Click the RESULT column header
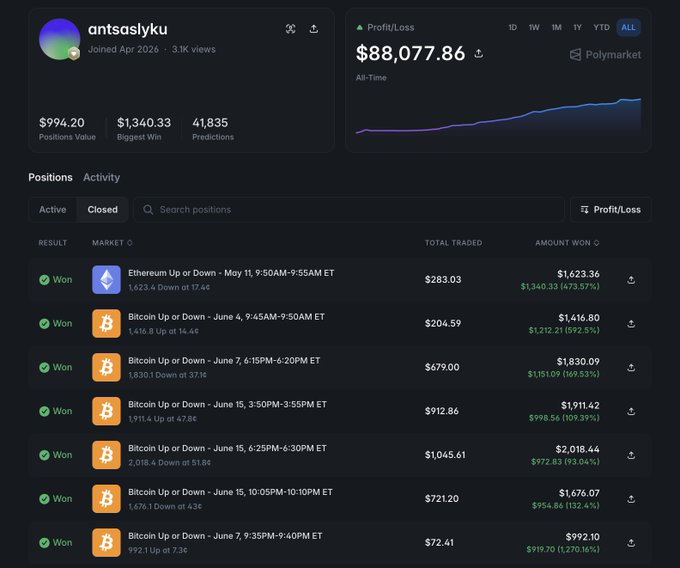680x568 pixels. [x=52, y=243]
